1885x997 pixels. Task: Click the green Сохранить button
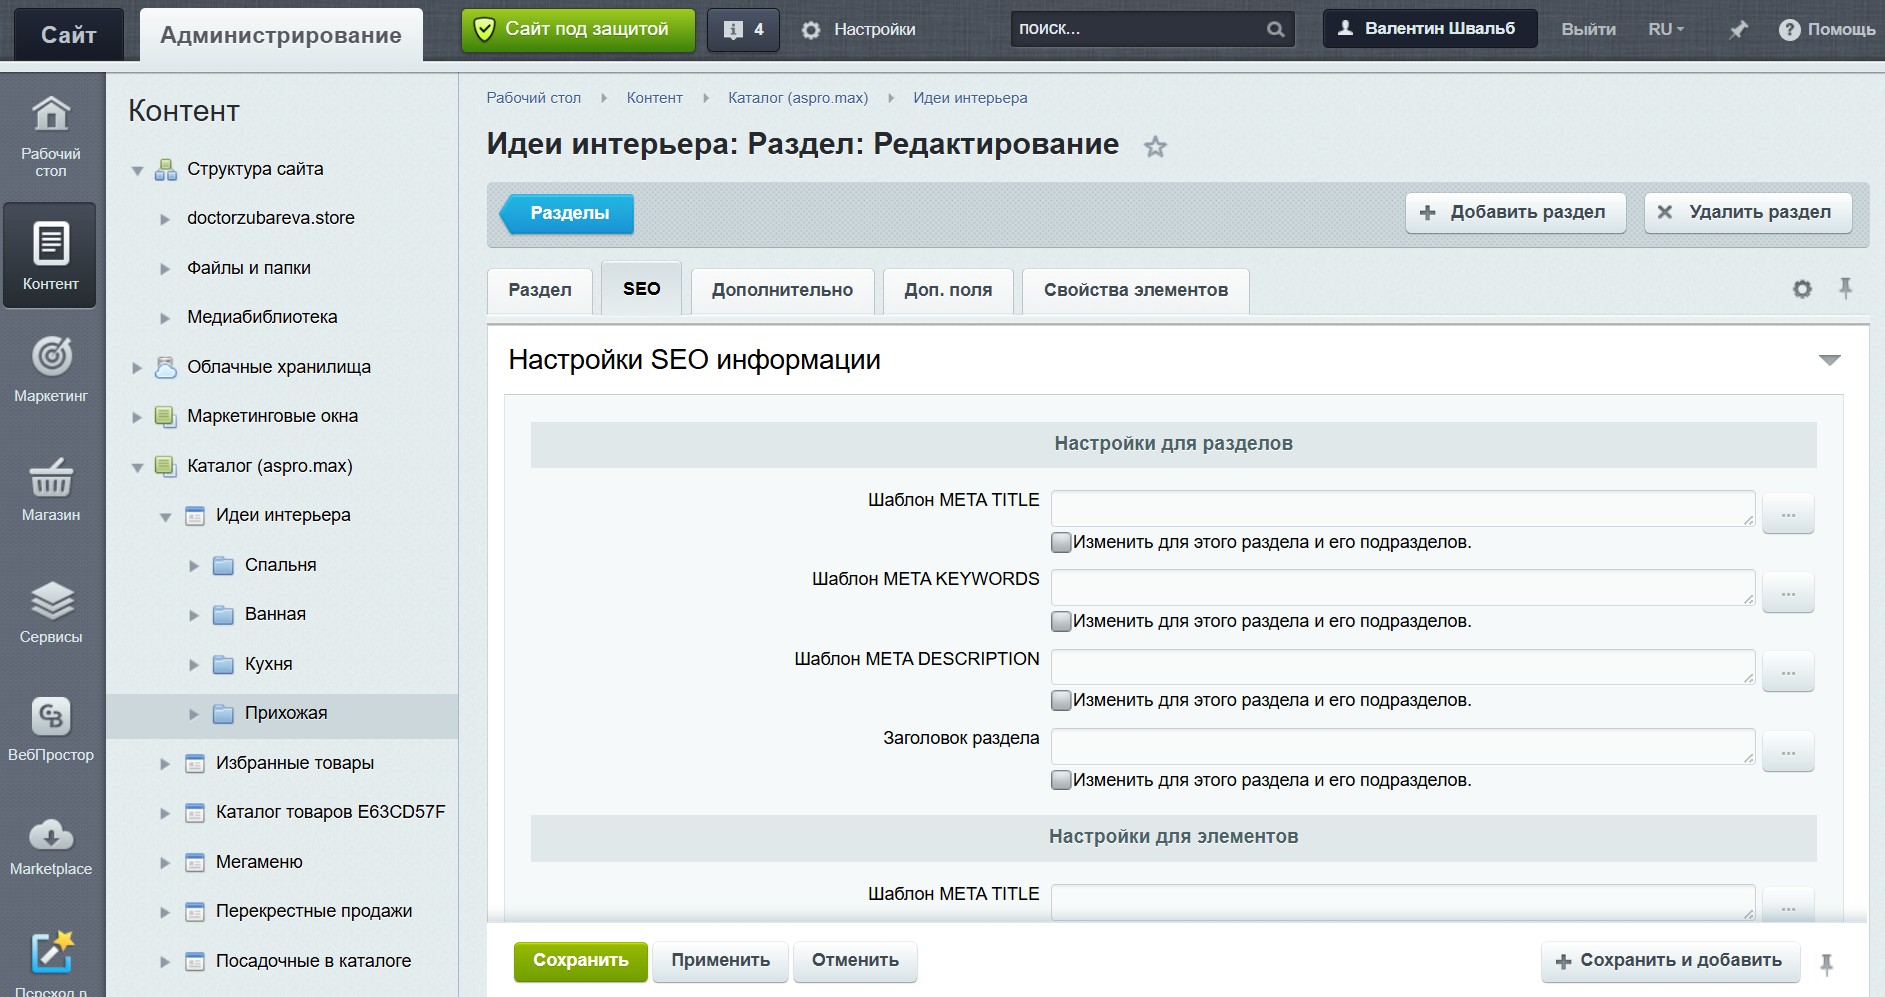[580, 961]
